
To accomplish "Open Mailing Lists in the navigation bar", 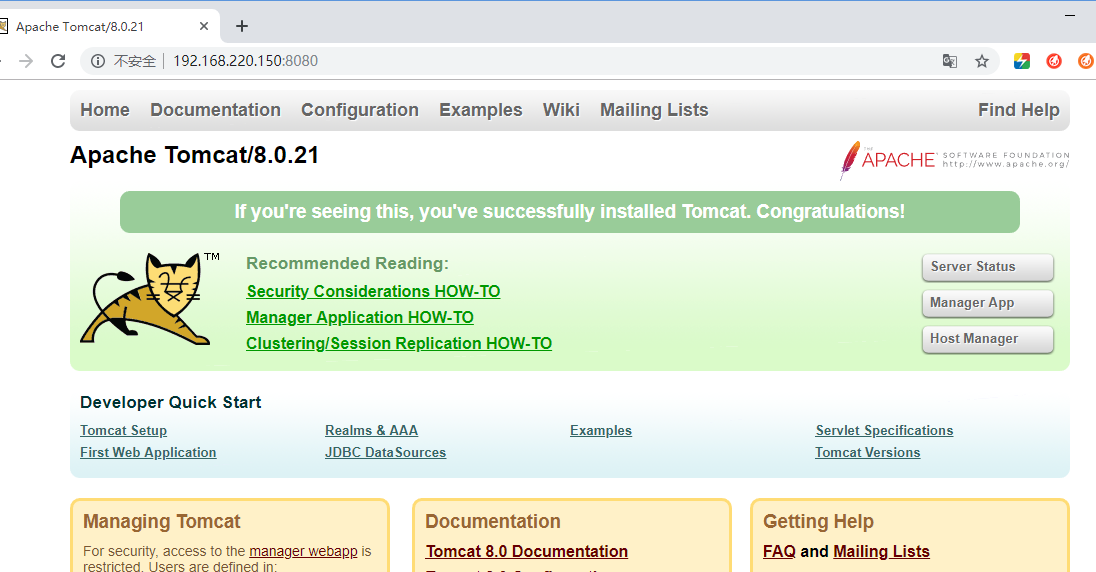I will [x=654, y=110].
